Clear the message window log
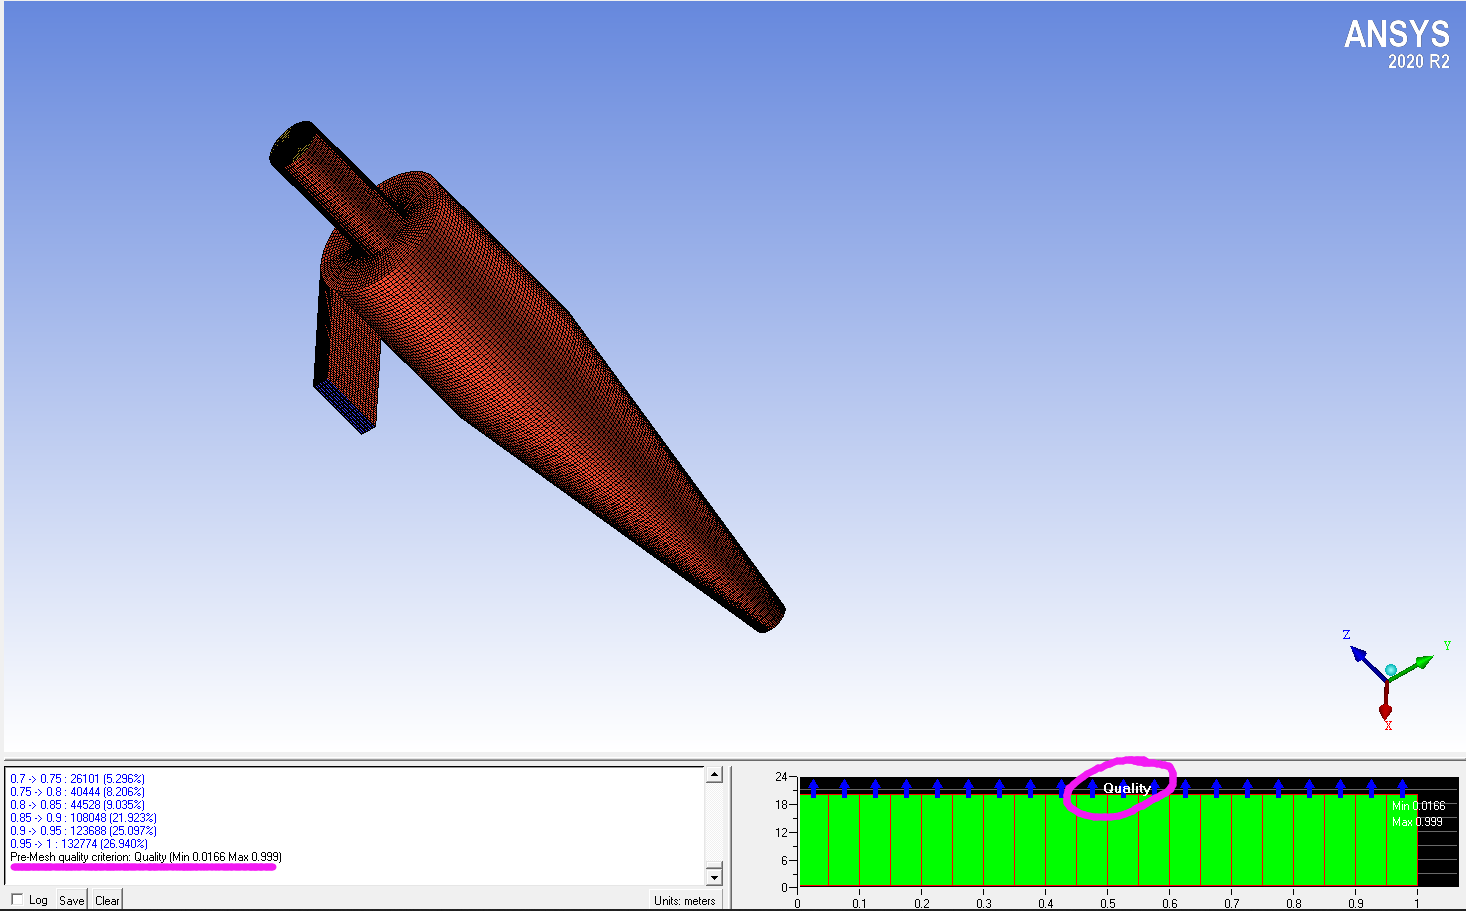1466x911 pixels. 107,900
